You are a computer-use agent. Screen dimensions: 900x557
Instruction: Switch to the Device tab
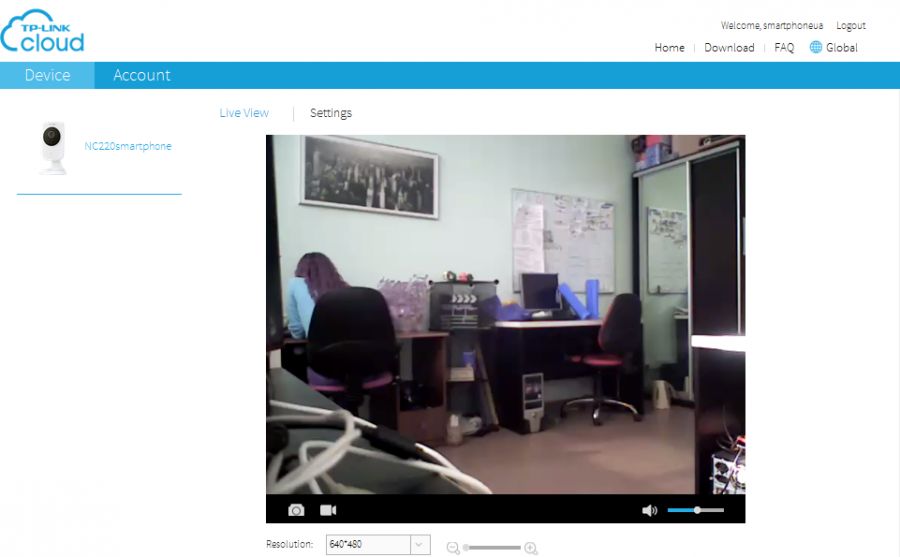(x=47, y=75)
